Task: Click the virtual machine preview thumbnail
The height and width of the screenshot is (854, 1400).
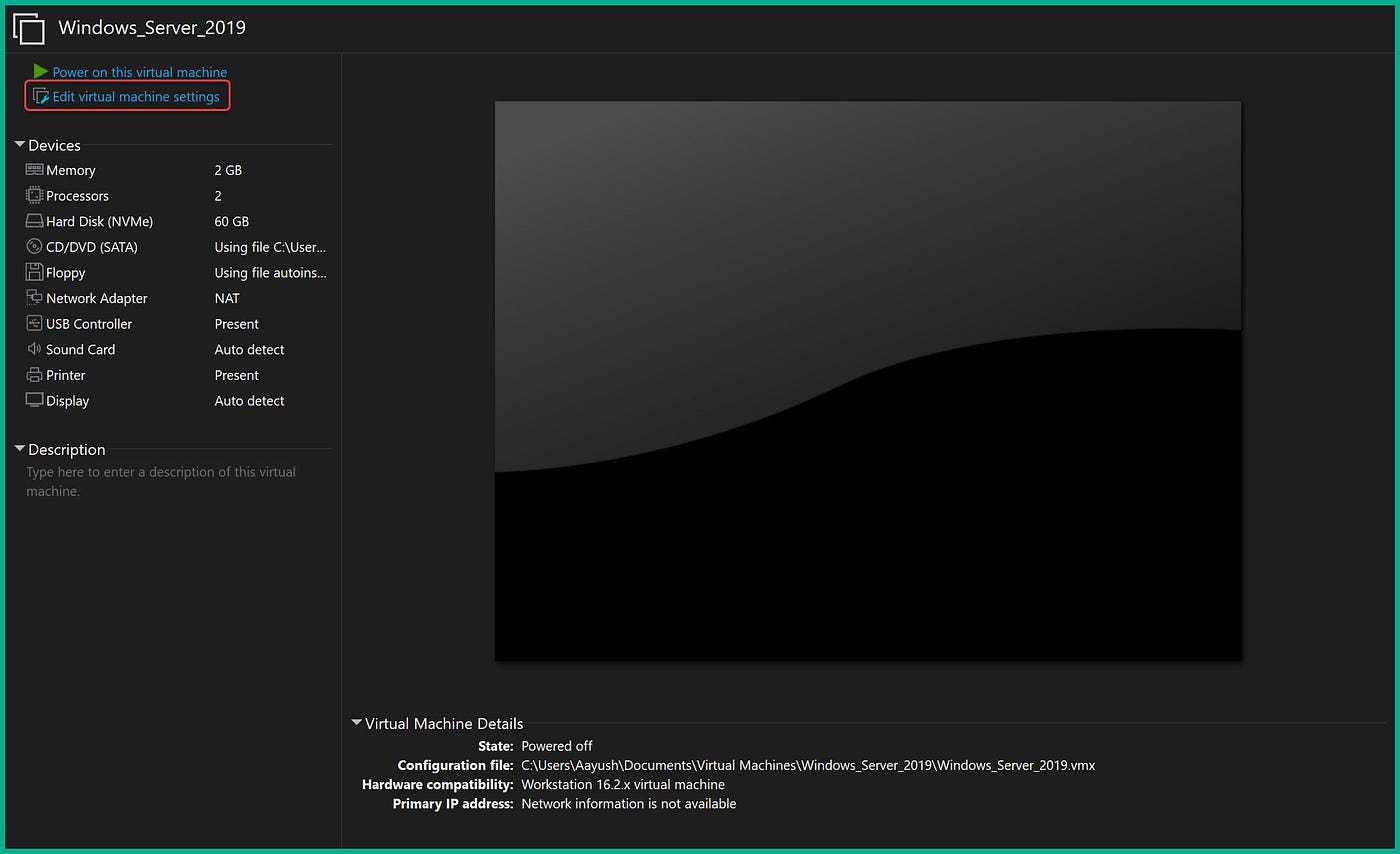Action: tap(868, 380)
